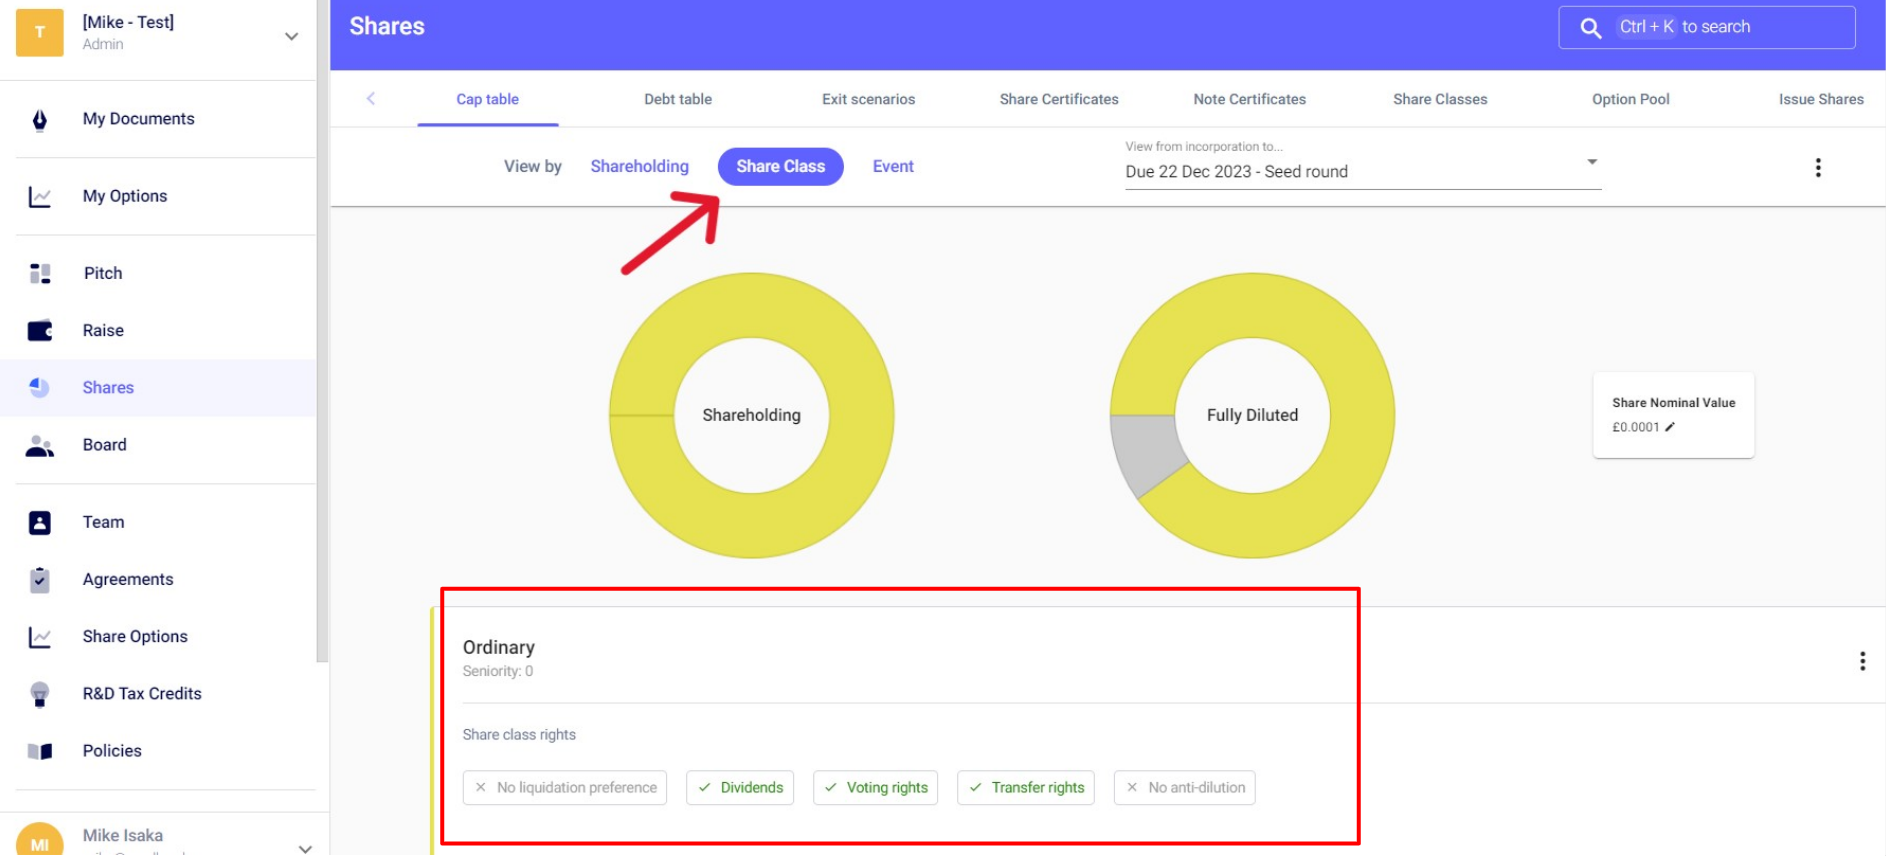1886x856 pixels.
Task: Open the Ordinary share class kebab menu
Action: pyautogui.click(x=1861, y=661)
